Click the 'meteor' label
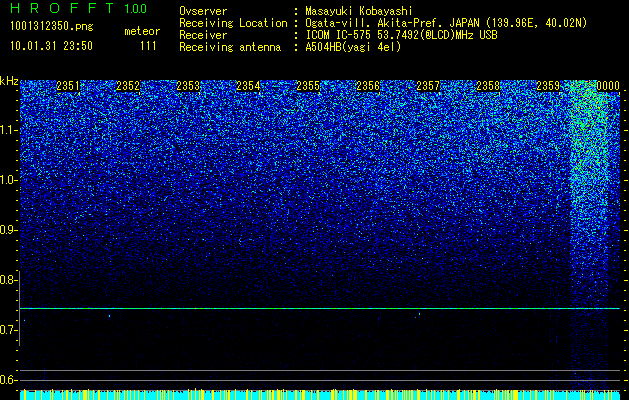The height and width of the screenshot is (400, 629). 142,31
